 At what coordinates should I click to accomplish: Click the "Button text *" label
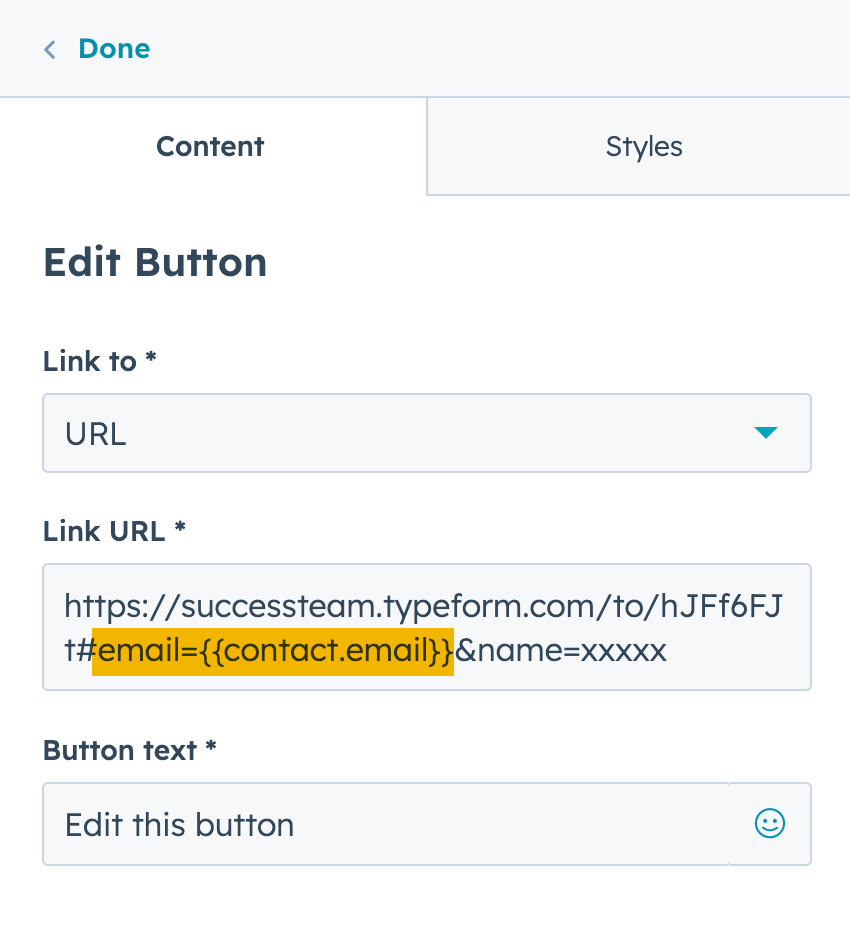click(129, 750)
